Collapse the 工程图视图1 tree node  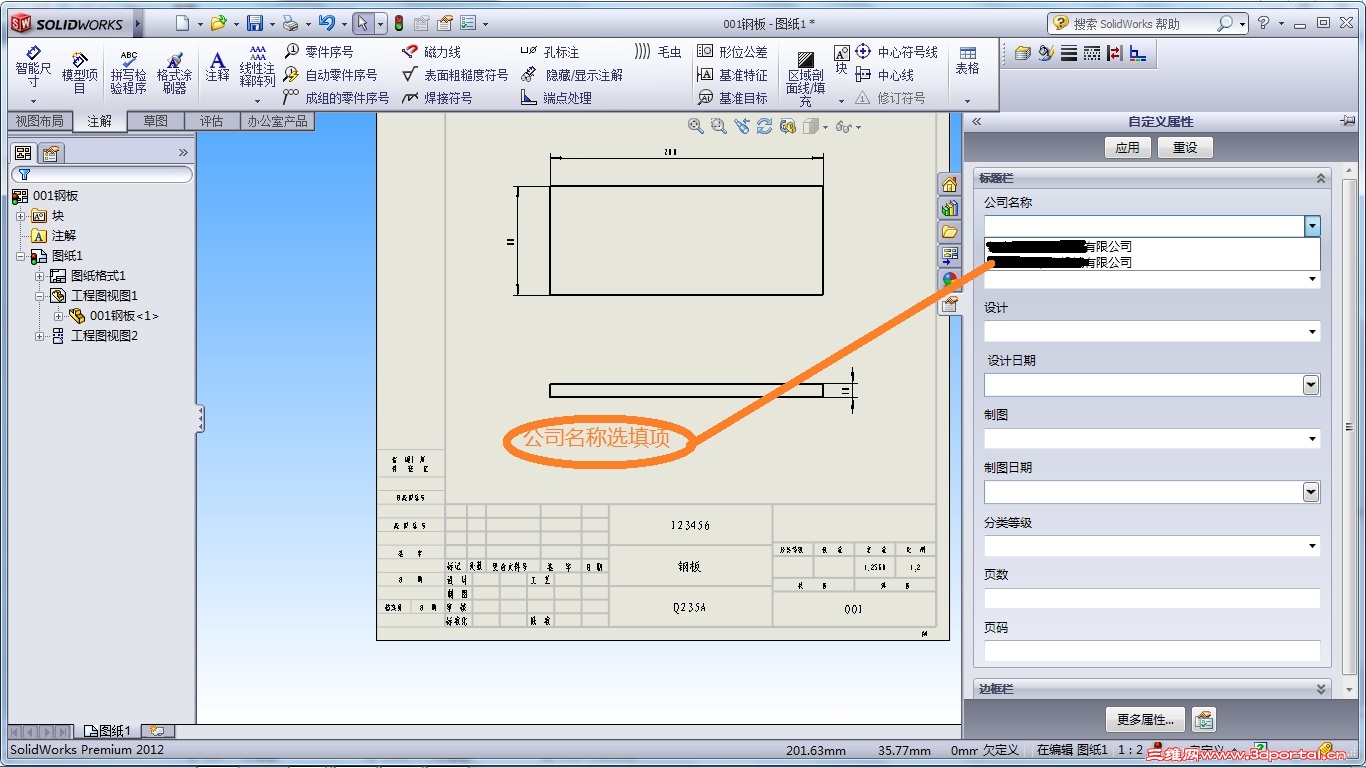coord(40,296)
